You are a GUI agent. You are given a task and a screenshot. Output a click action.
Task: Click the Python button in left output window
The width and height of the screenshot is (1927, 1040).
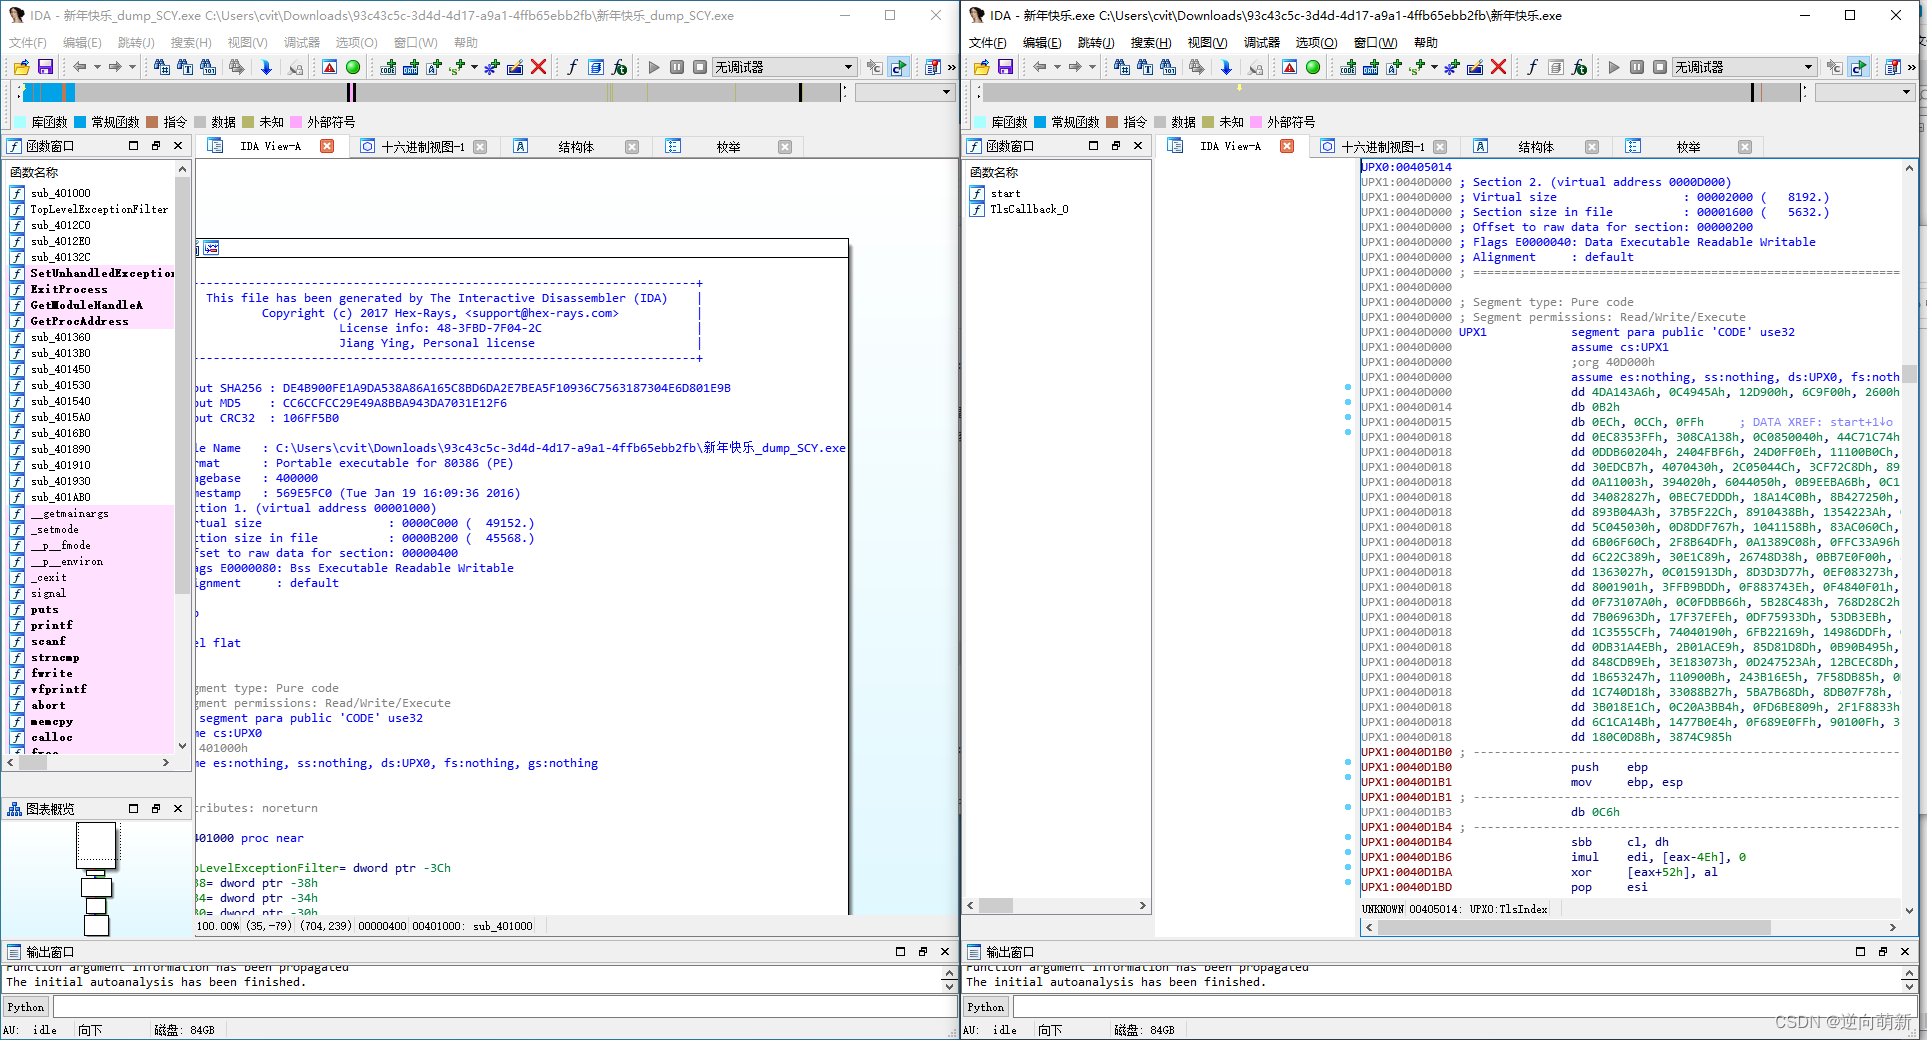coord(26,1007)
